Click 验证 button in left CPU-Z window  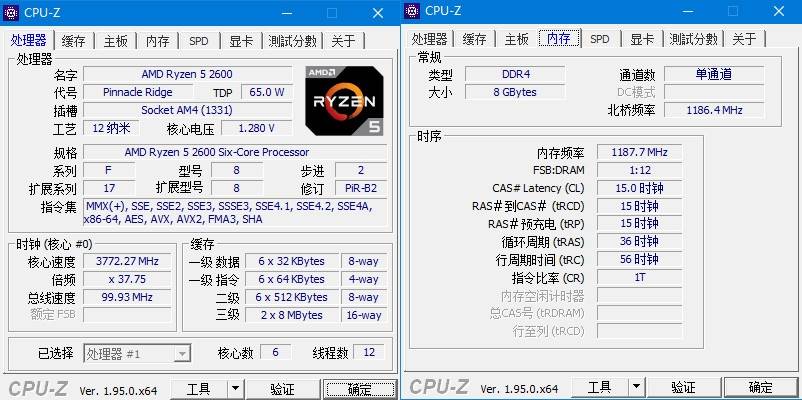click(282, 389)
